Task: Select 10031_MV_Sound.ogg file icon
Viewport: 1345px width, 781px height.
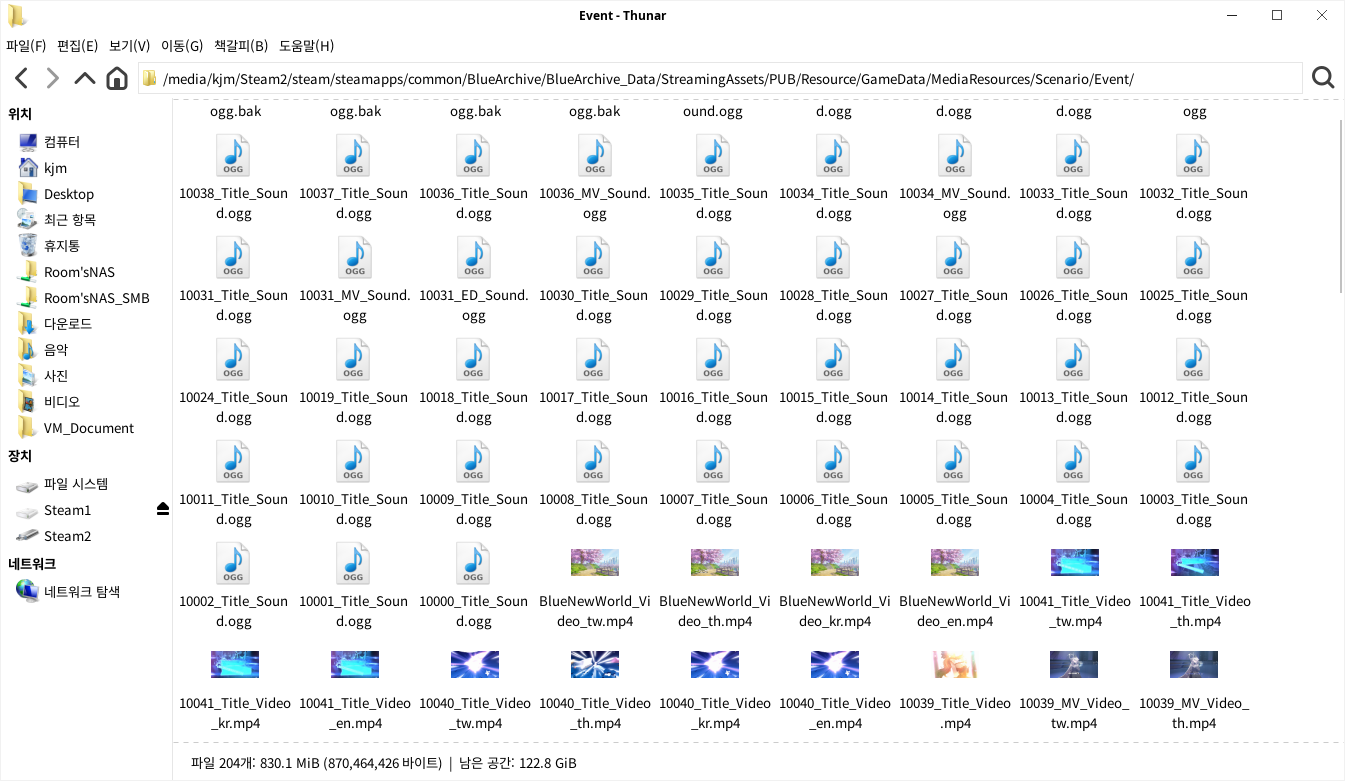Action: pyautogui.click(x=353, y=257)
